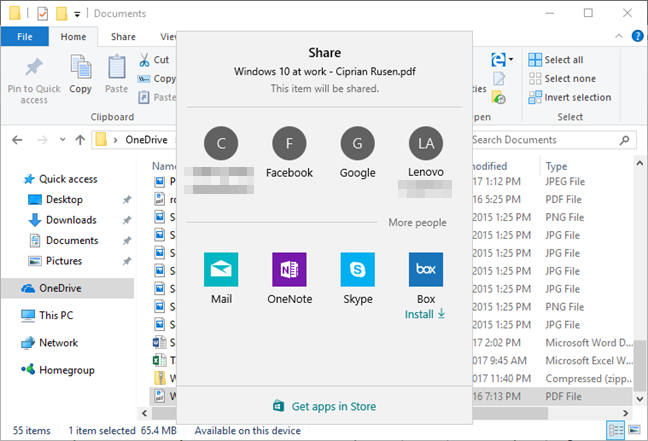The width and height of the screenshot is (648, 441).
Task: Select the JPEG File type row
Action: [565, 181]
